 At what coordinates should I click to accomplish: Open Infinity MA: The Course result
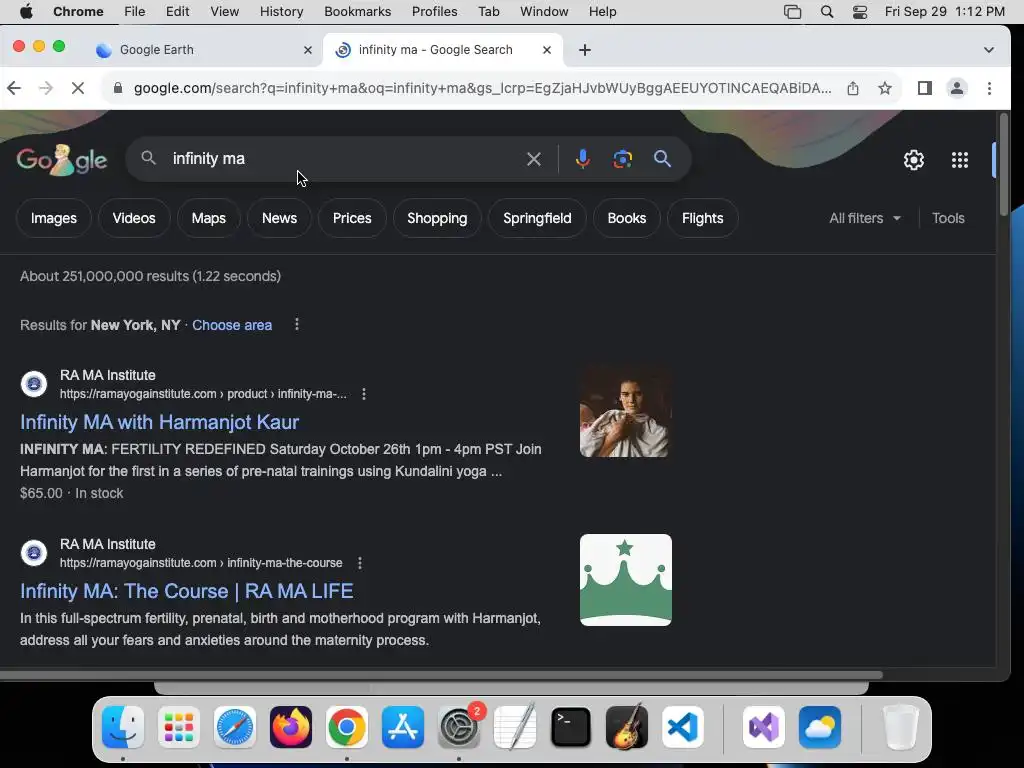pyautogui.click(x=187, y=591)
